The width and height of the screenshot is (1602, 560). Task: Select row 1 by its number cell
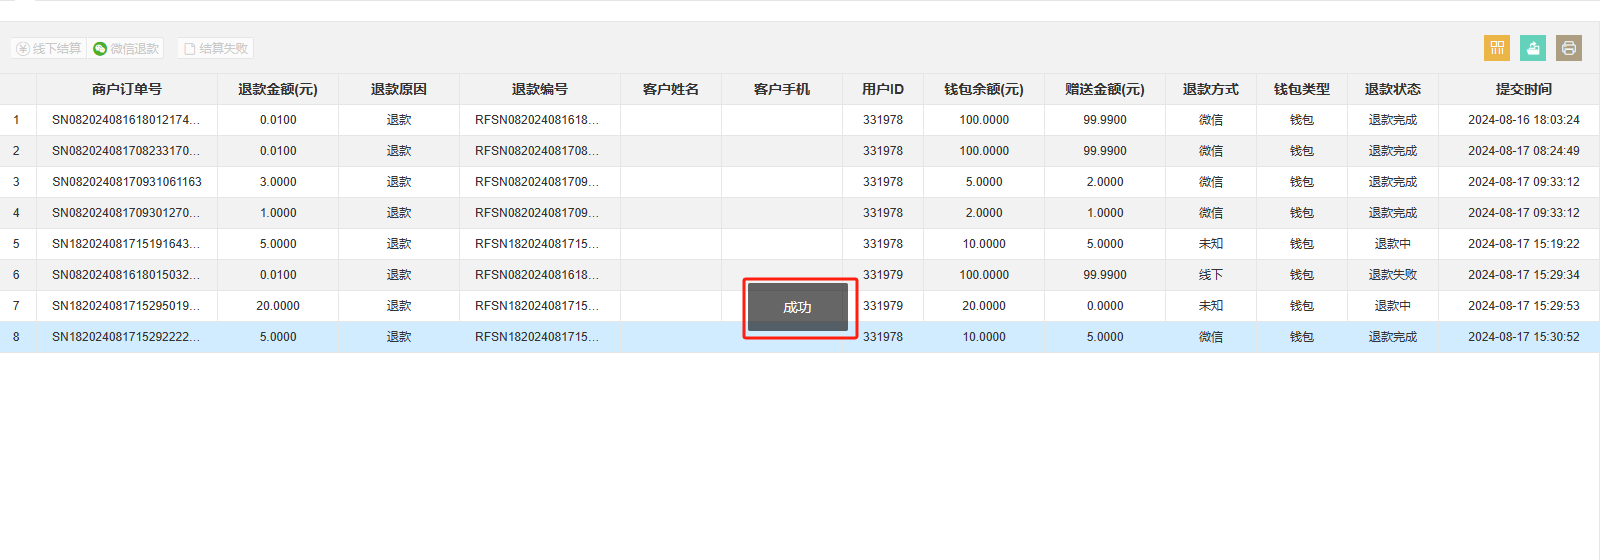[16, 120]
